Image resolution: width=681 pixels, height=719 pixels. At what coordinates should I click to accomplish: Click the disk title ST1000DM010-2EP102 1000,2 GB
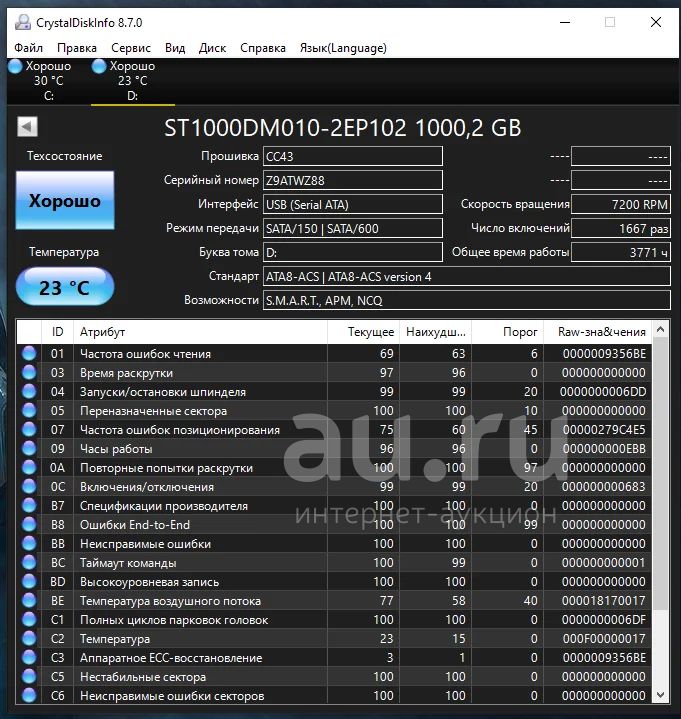pos(343,128)
